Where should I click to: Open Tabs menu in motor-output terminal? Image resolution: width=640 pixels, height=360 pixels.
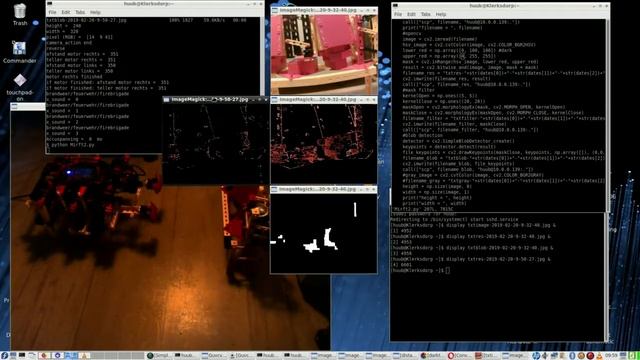[x=80, y=12]
